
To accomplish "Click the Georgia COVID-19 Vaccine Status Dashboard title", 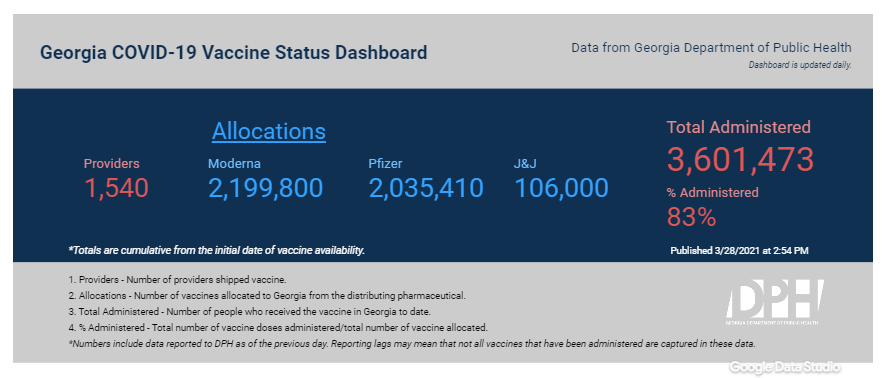I will pos(233,53).
